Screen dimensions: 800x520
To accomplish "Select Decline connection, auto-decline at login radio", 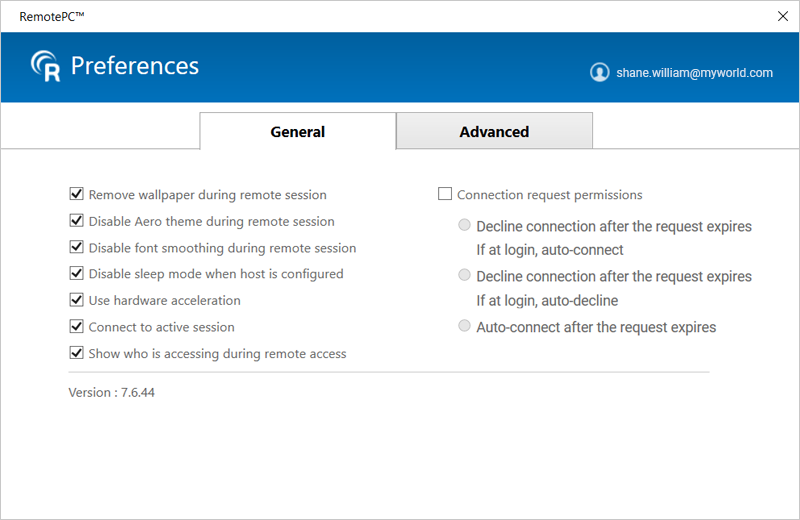I will coord(464,275).
